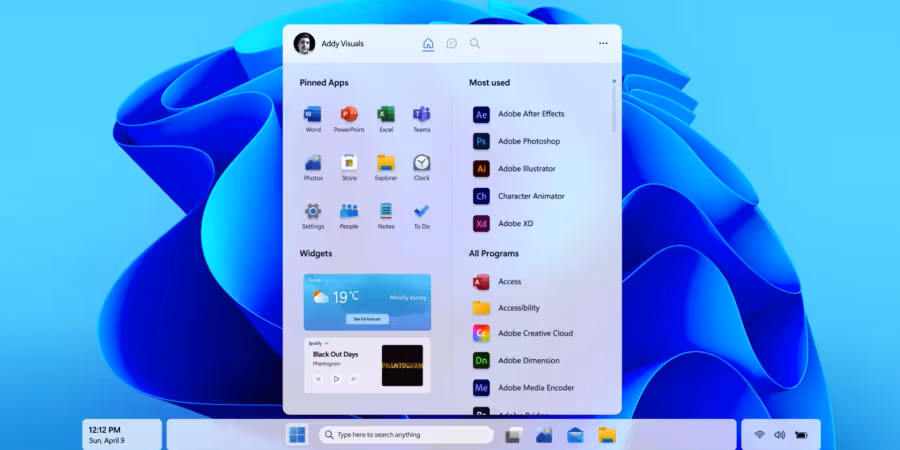Screen dimensions: 900x450
Task: Click scroll-up arrow of app list
Action: (x=614, y=81)
